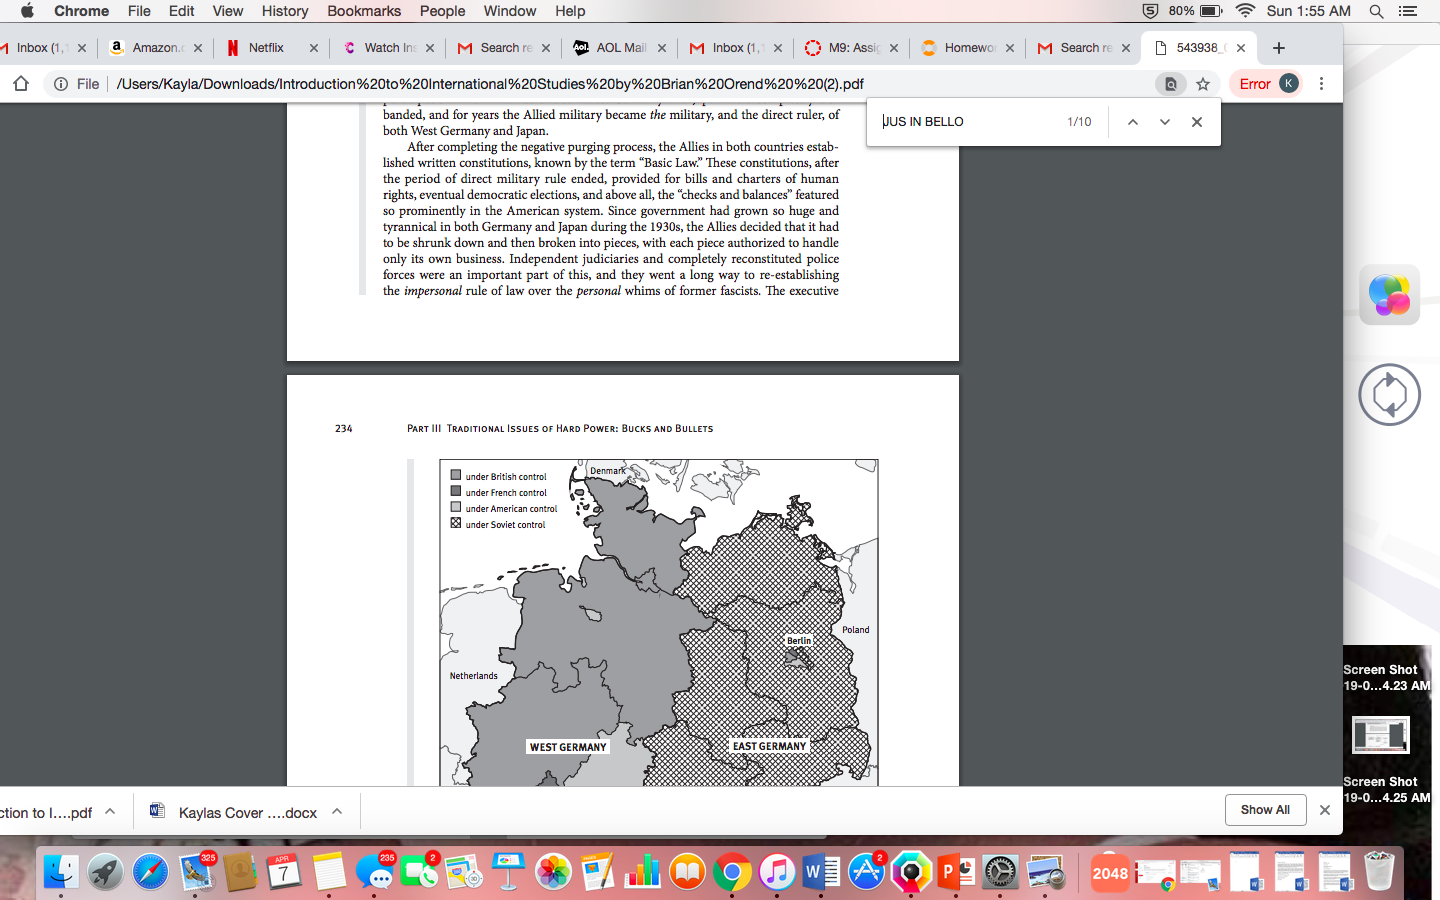Screen dimensions: 1440x900
Task: Open Numbers from the dock
Action: click(x=642, y=873)
